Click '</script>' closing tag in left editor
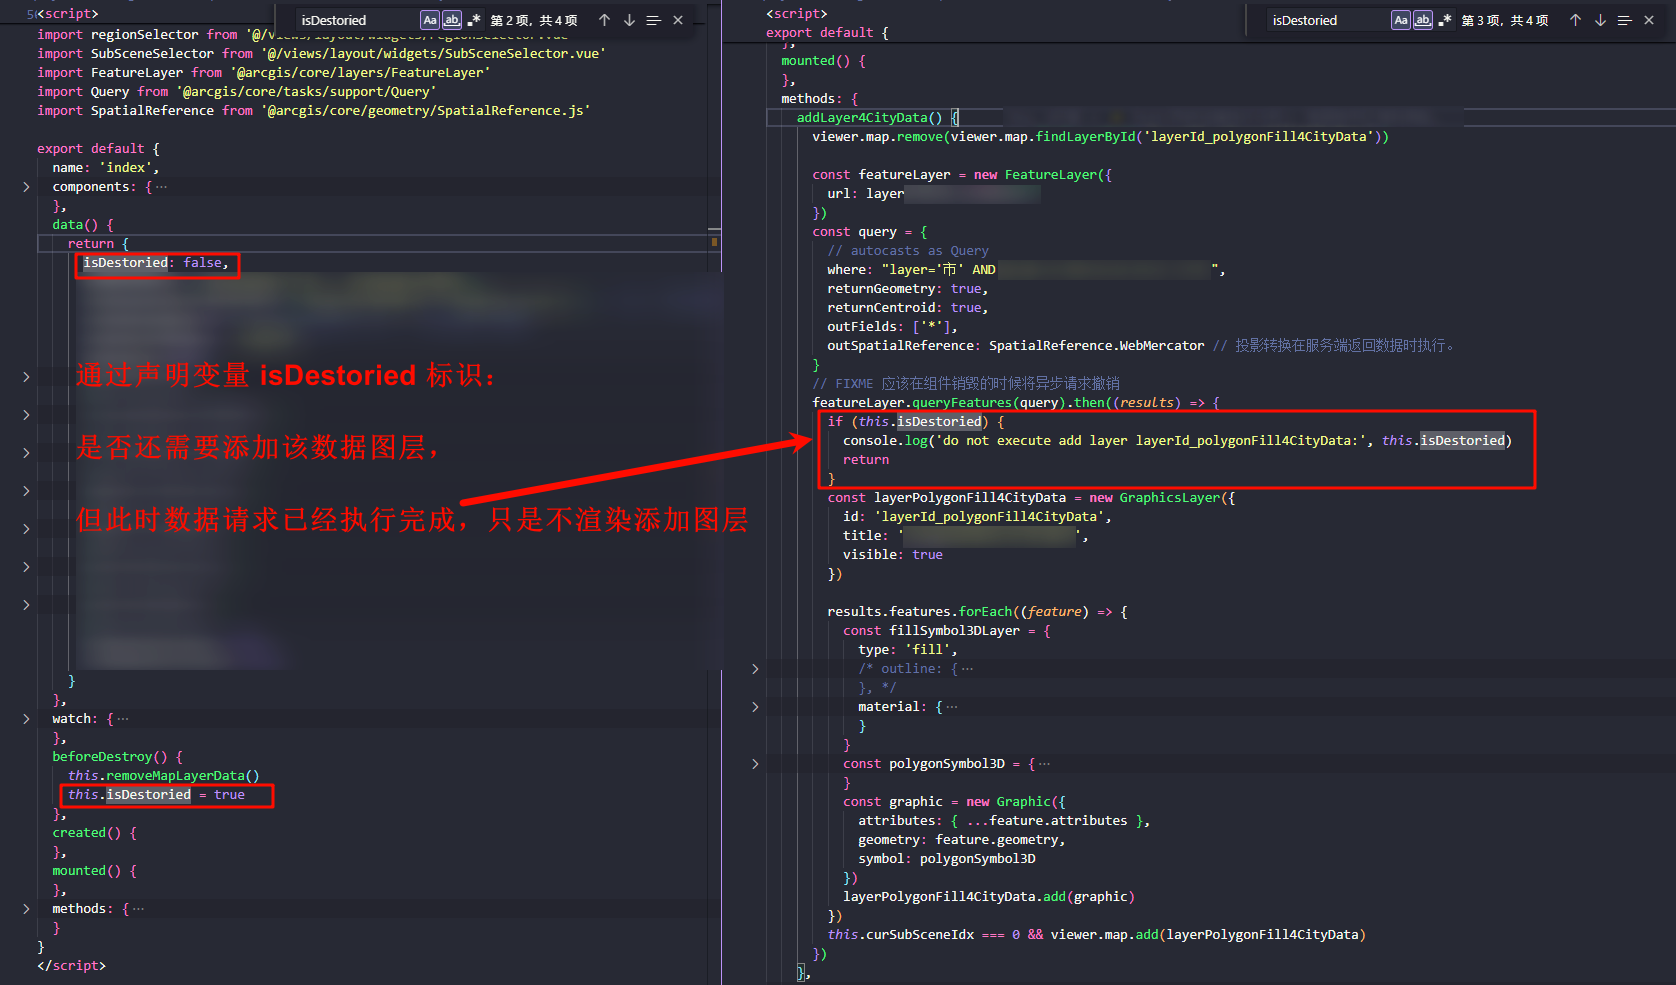 point(71,966)
